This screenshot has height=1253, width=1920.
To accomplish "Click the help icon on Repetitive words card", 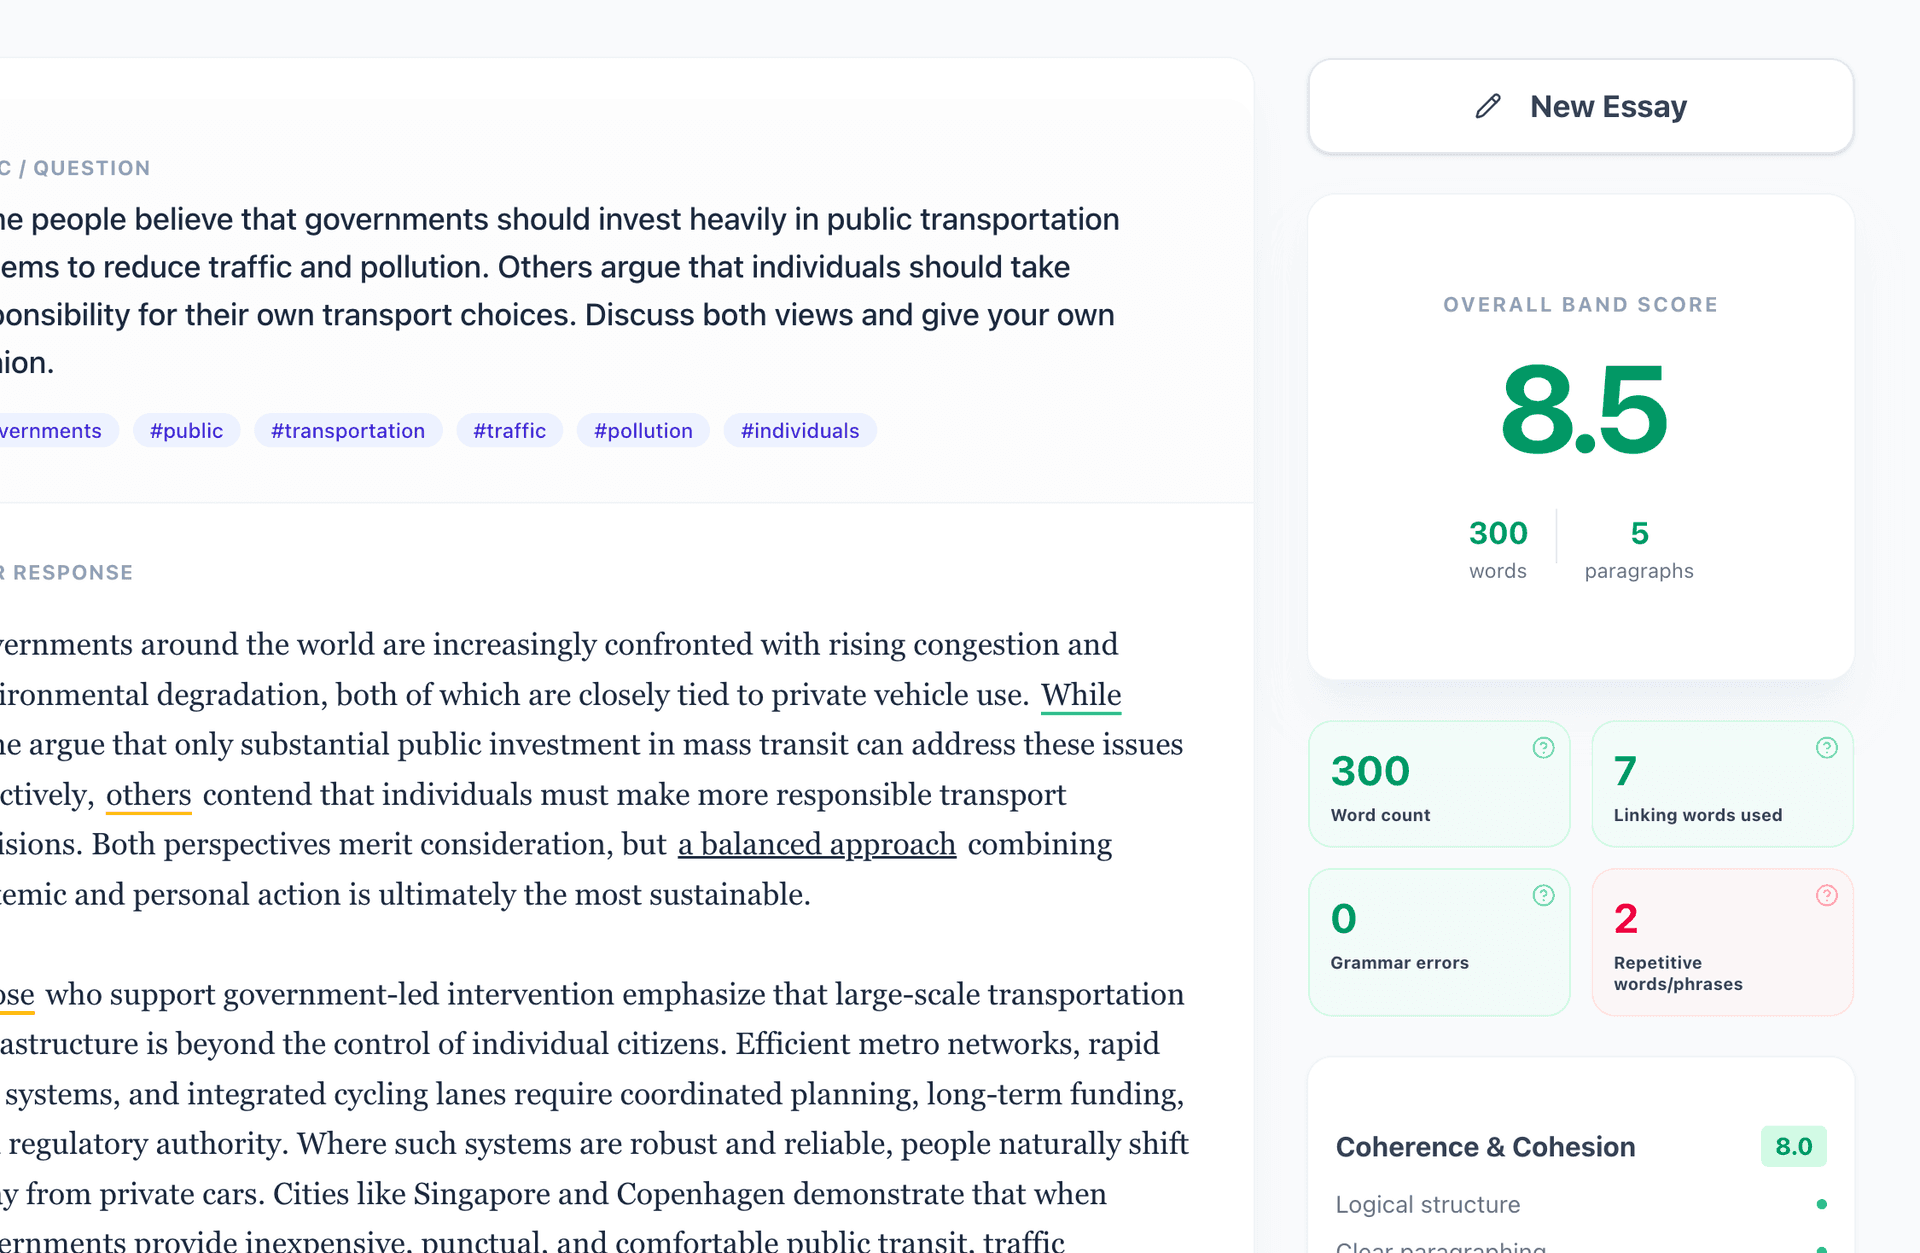I will [1825, 896].
